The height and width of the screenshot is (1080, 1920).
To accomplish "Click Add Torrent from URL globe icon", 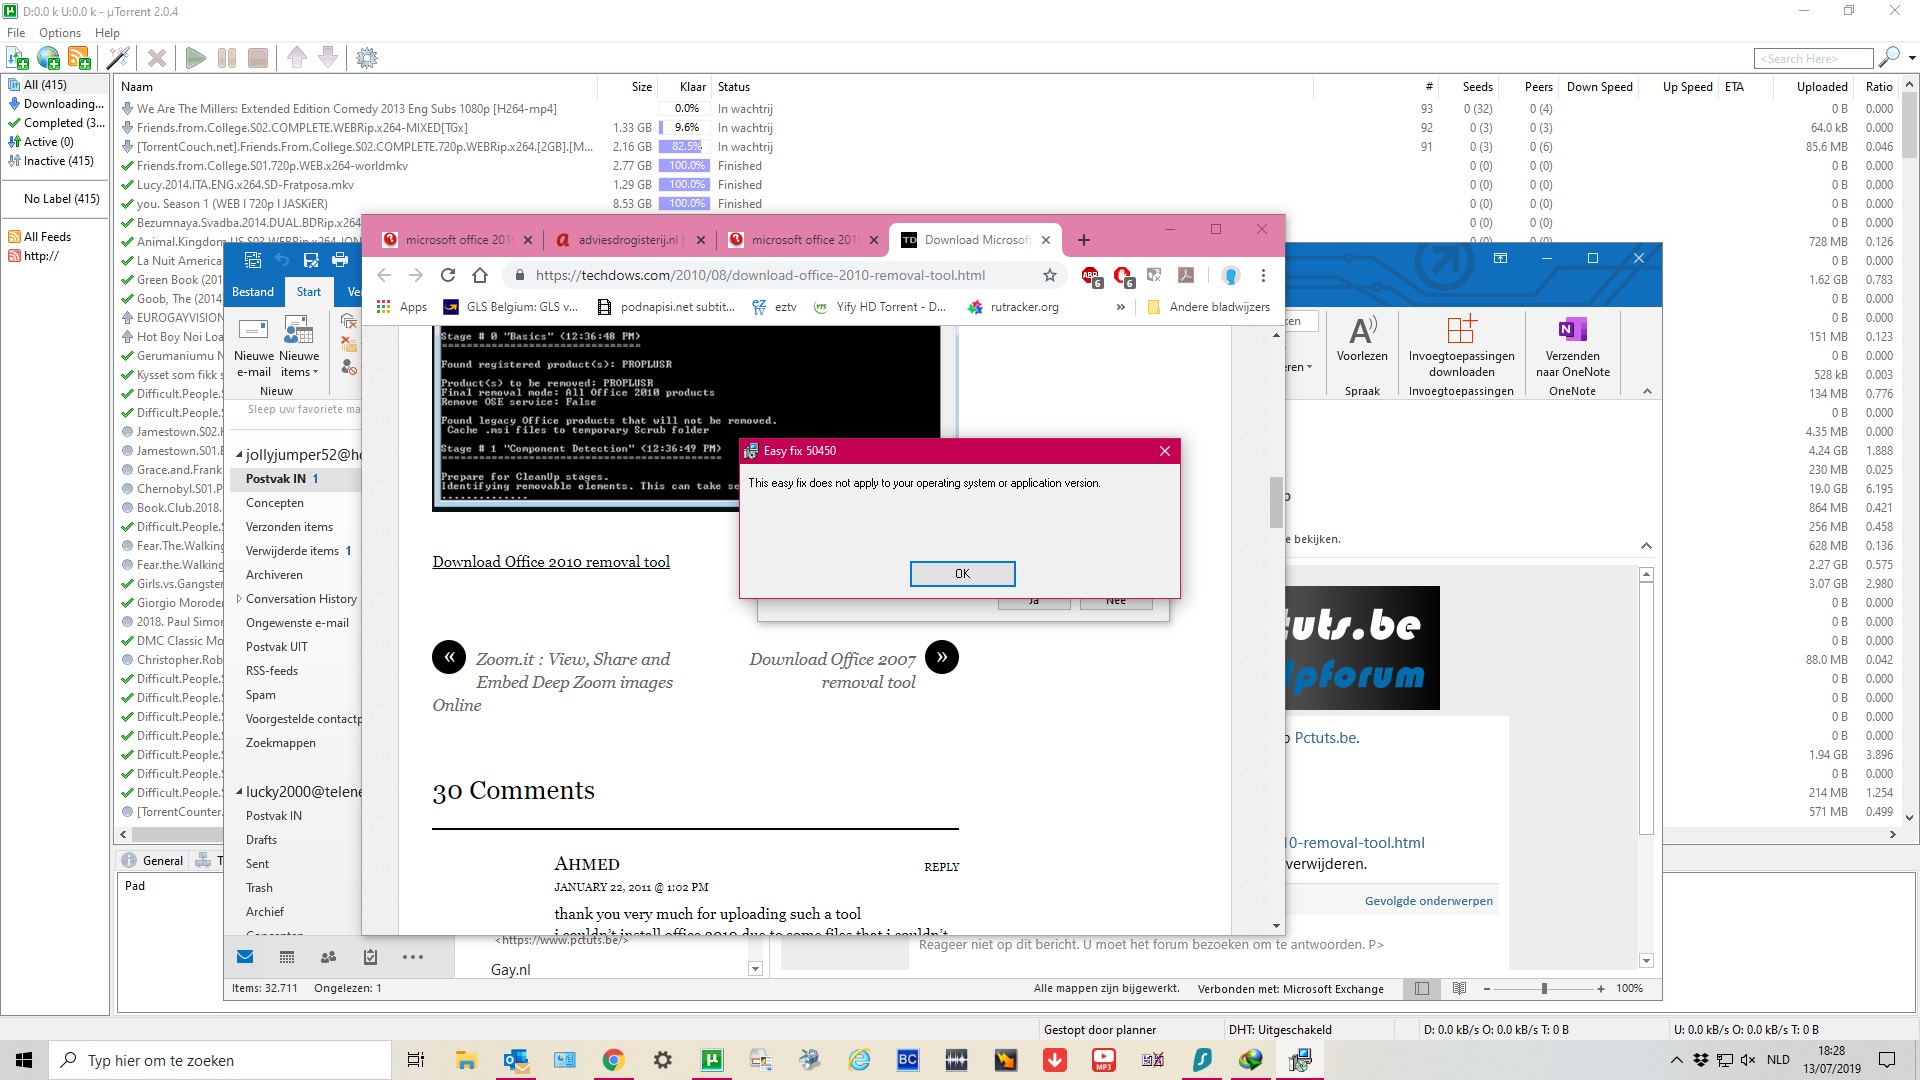I will pos(48,58).
